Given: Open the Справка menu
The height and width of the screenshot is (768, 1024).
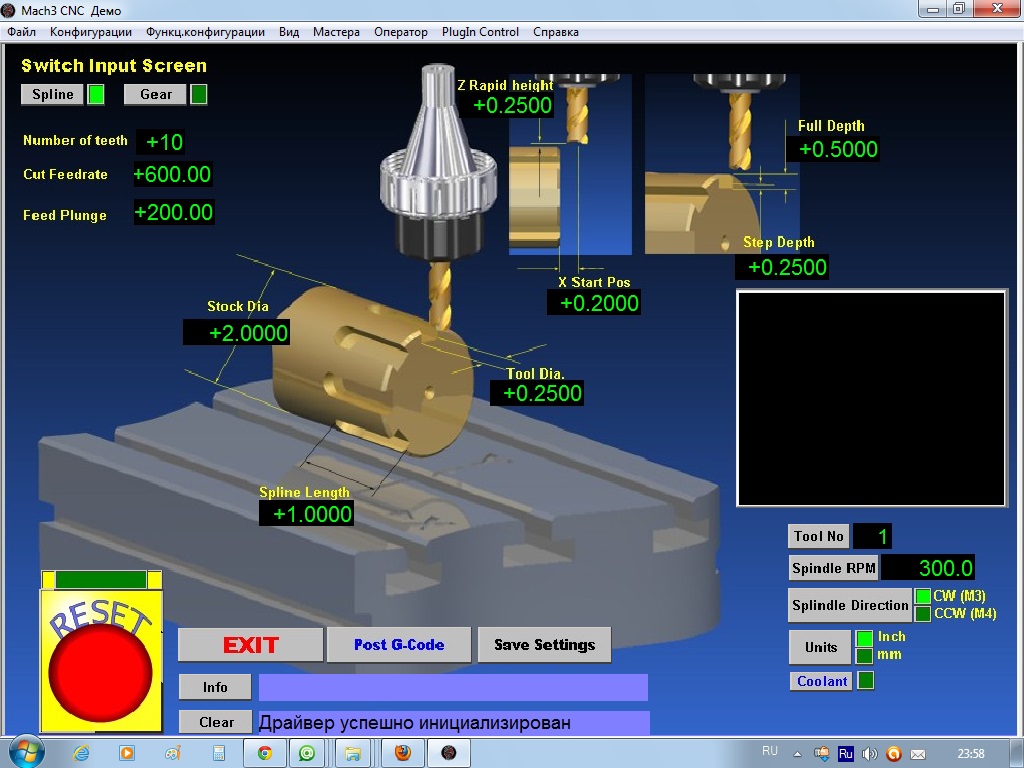Looking at the screenshot, I should (x=555, y=32).
